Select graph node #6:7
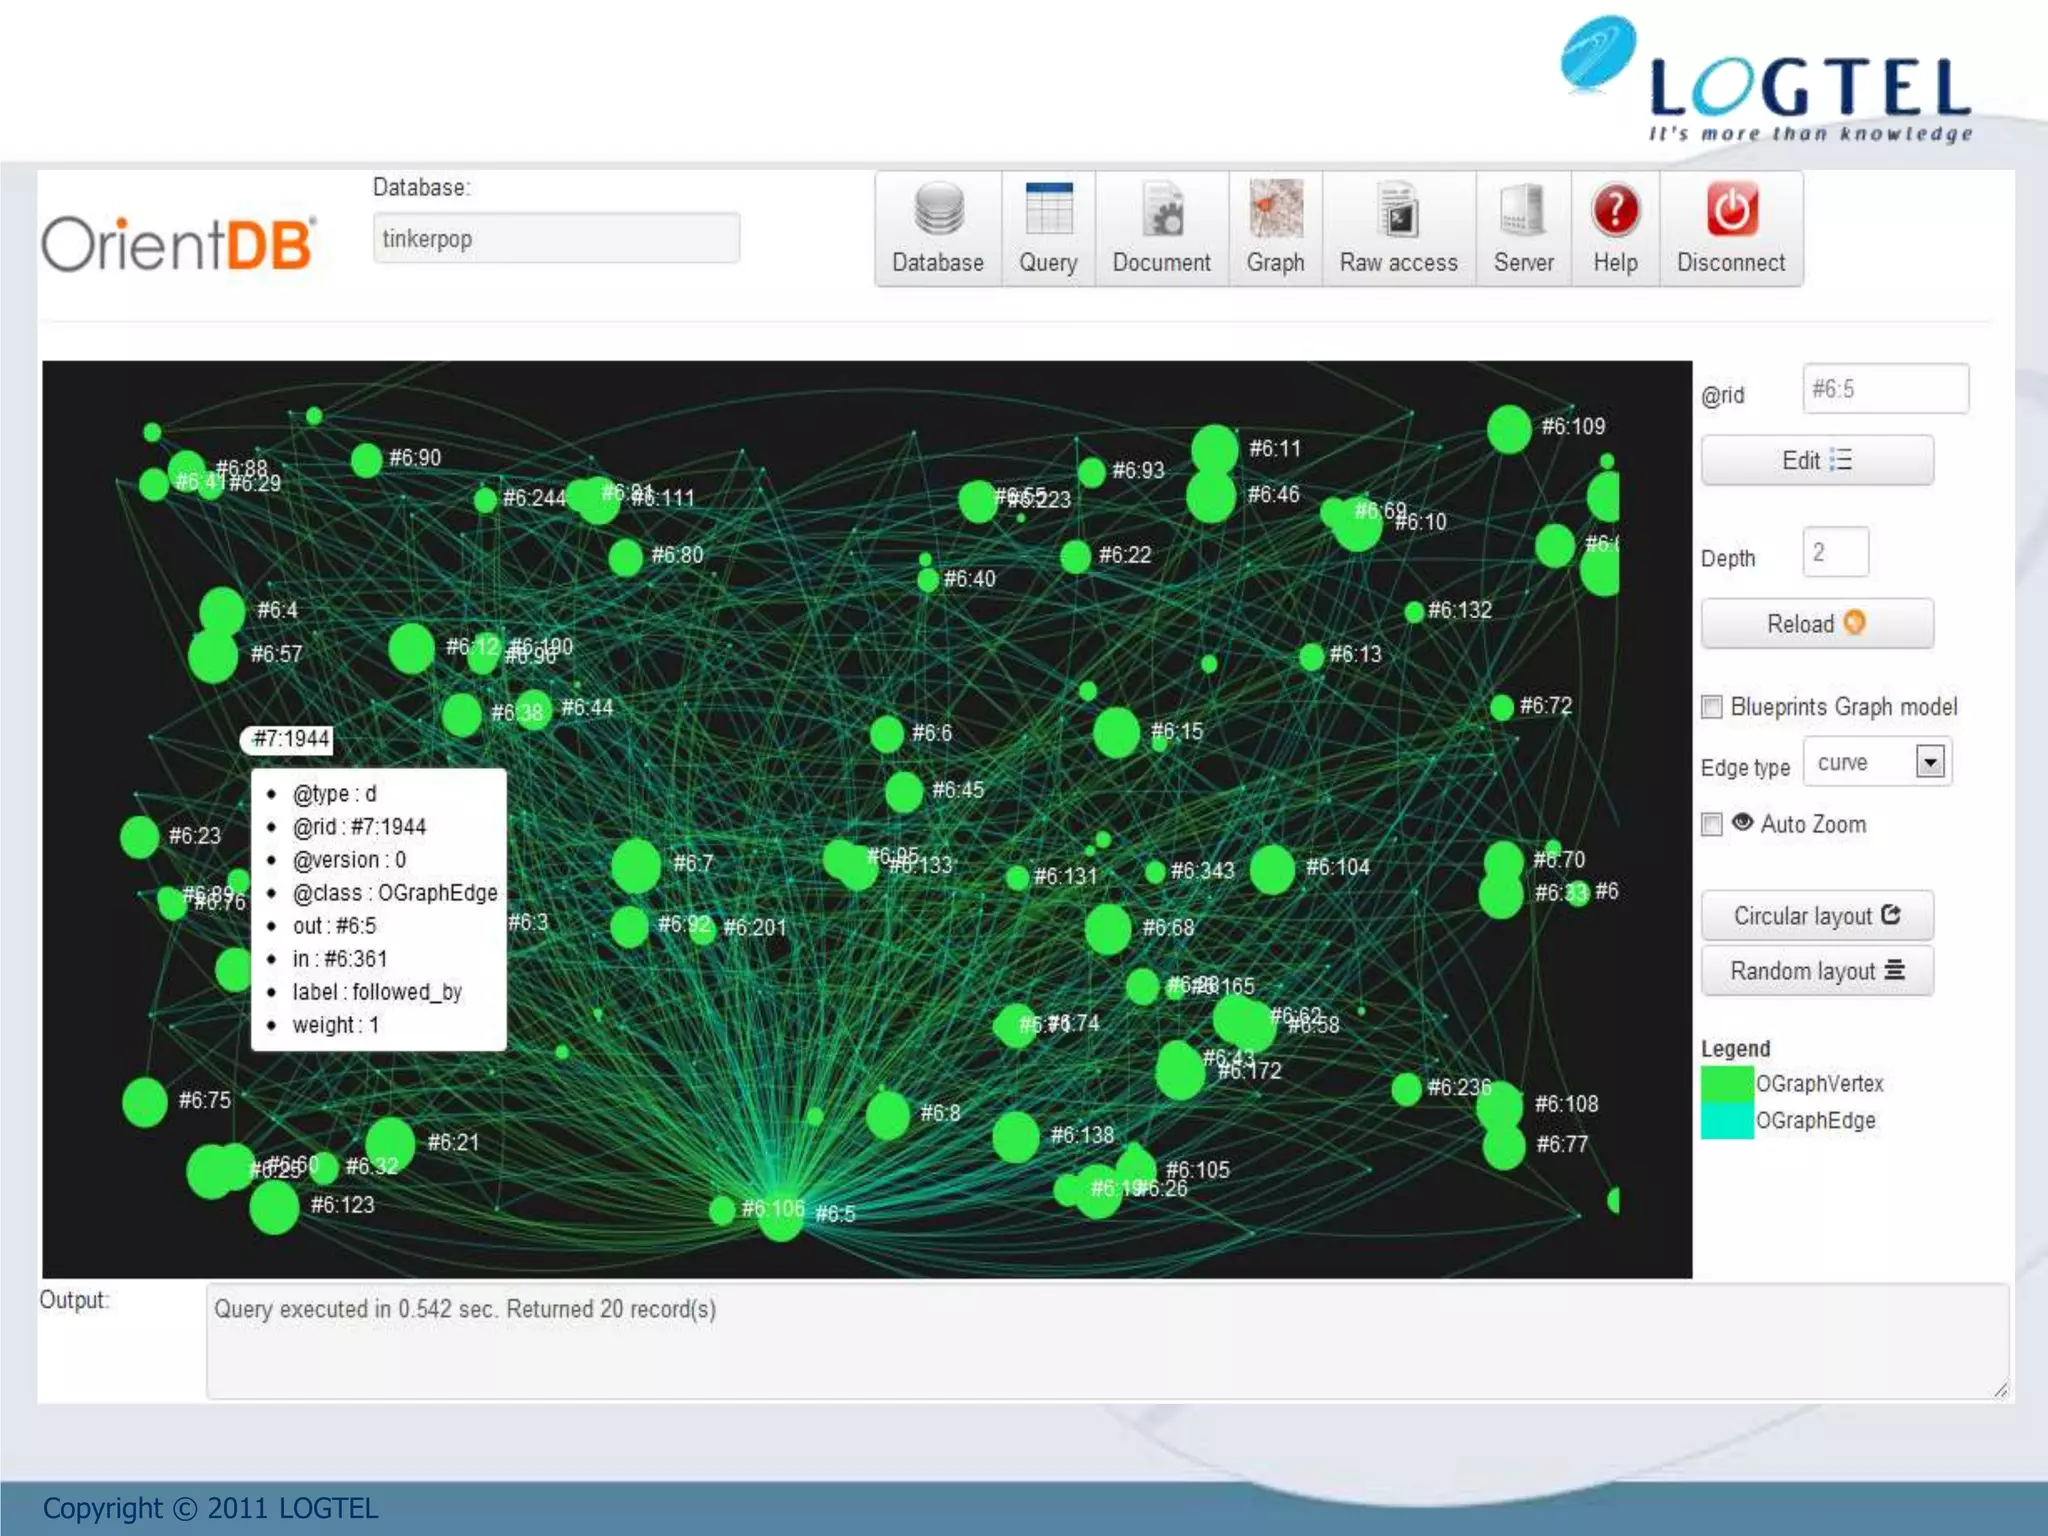The height and width of the screenshot is (1536, 2048). pos(636,866)
